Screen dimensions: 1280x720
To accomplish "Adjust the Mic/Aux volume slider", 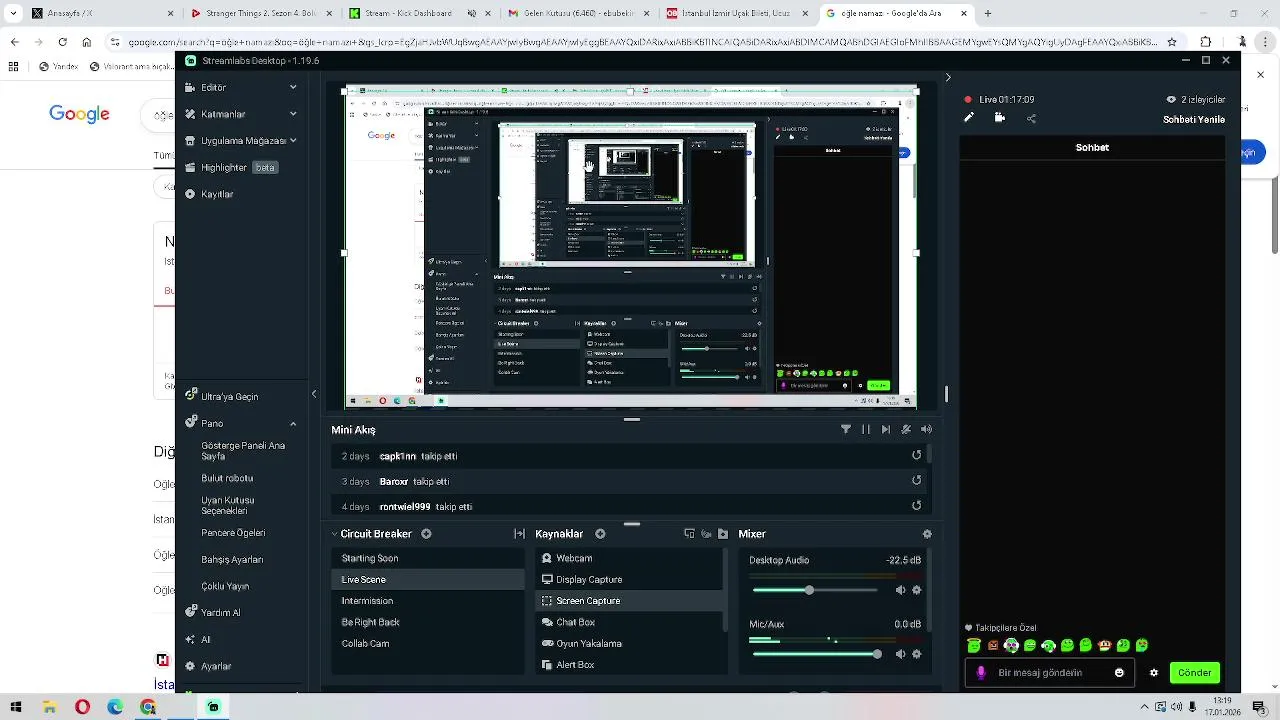I will (x=815, y=654).
